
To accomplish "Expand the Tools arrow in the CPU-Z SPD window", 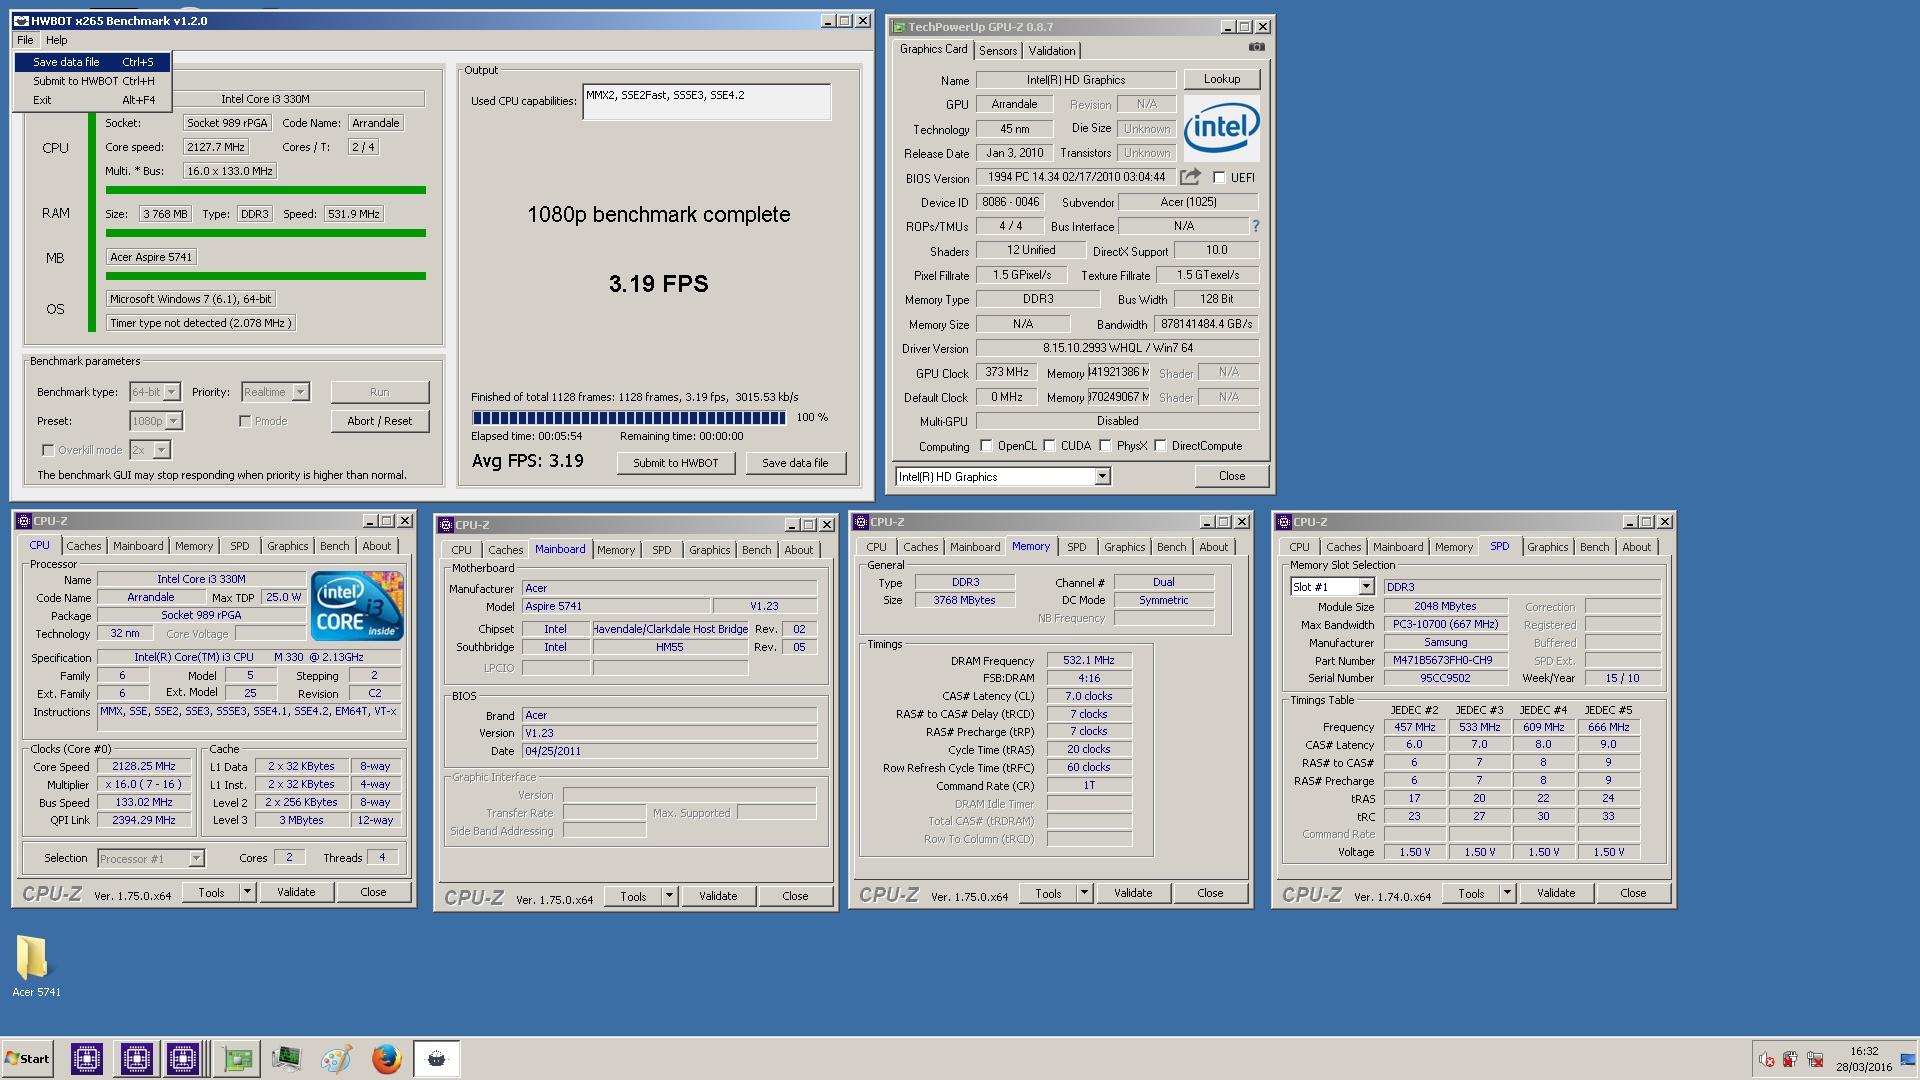I will click(1507, 893).
